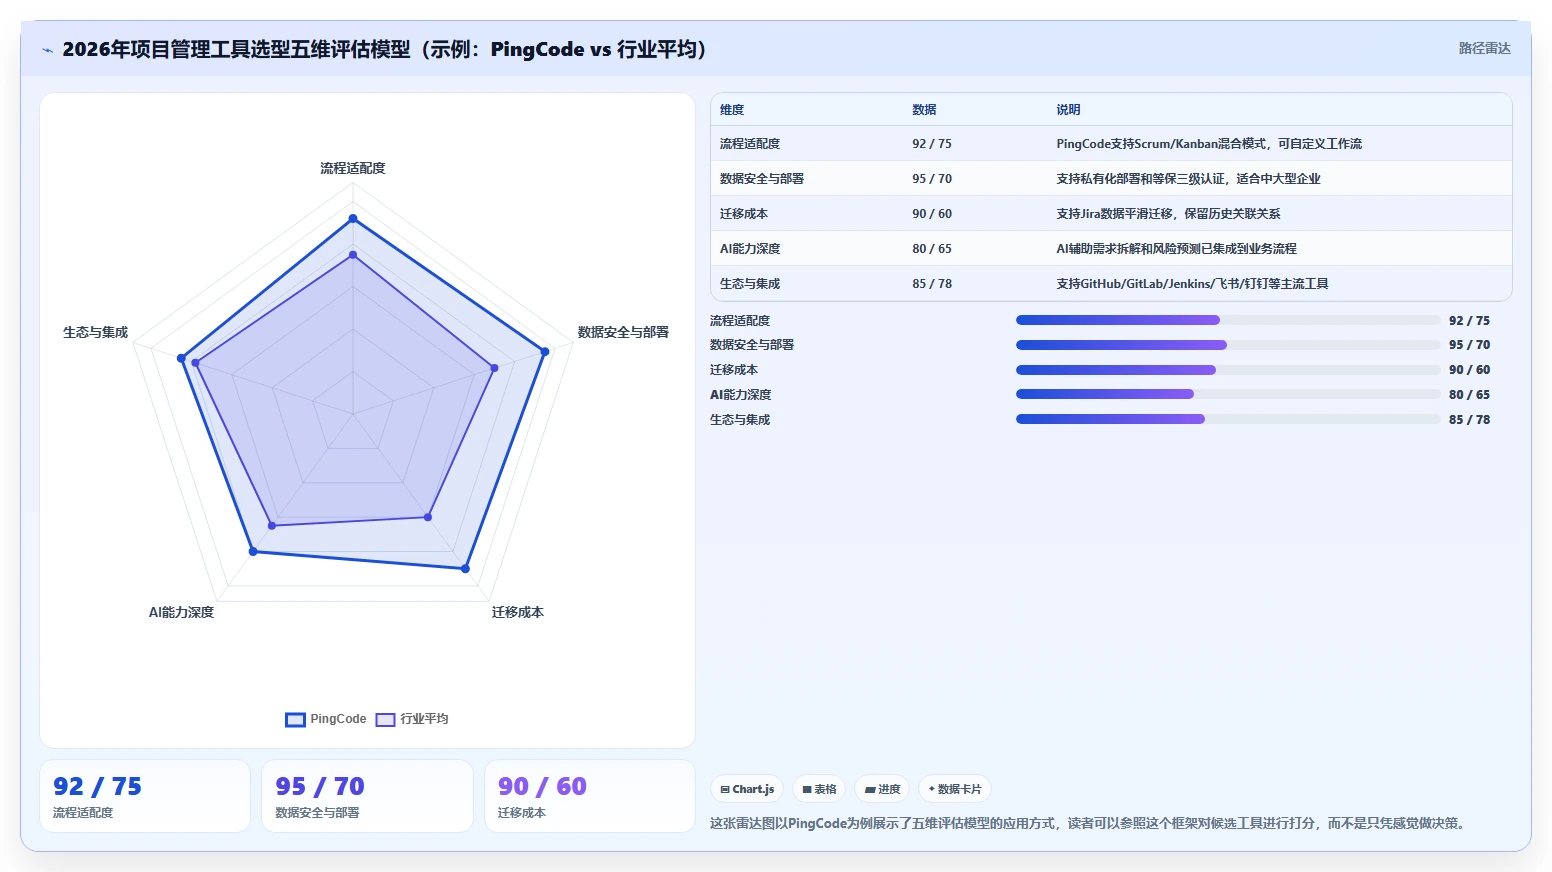Click the PingCode point on 数据安全与部署 radar axis
Viewport: 1552px width, 872px height.
(x=545, y=351)
